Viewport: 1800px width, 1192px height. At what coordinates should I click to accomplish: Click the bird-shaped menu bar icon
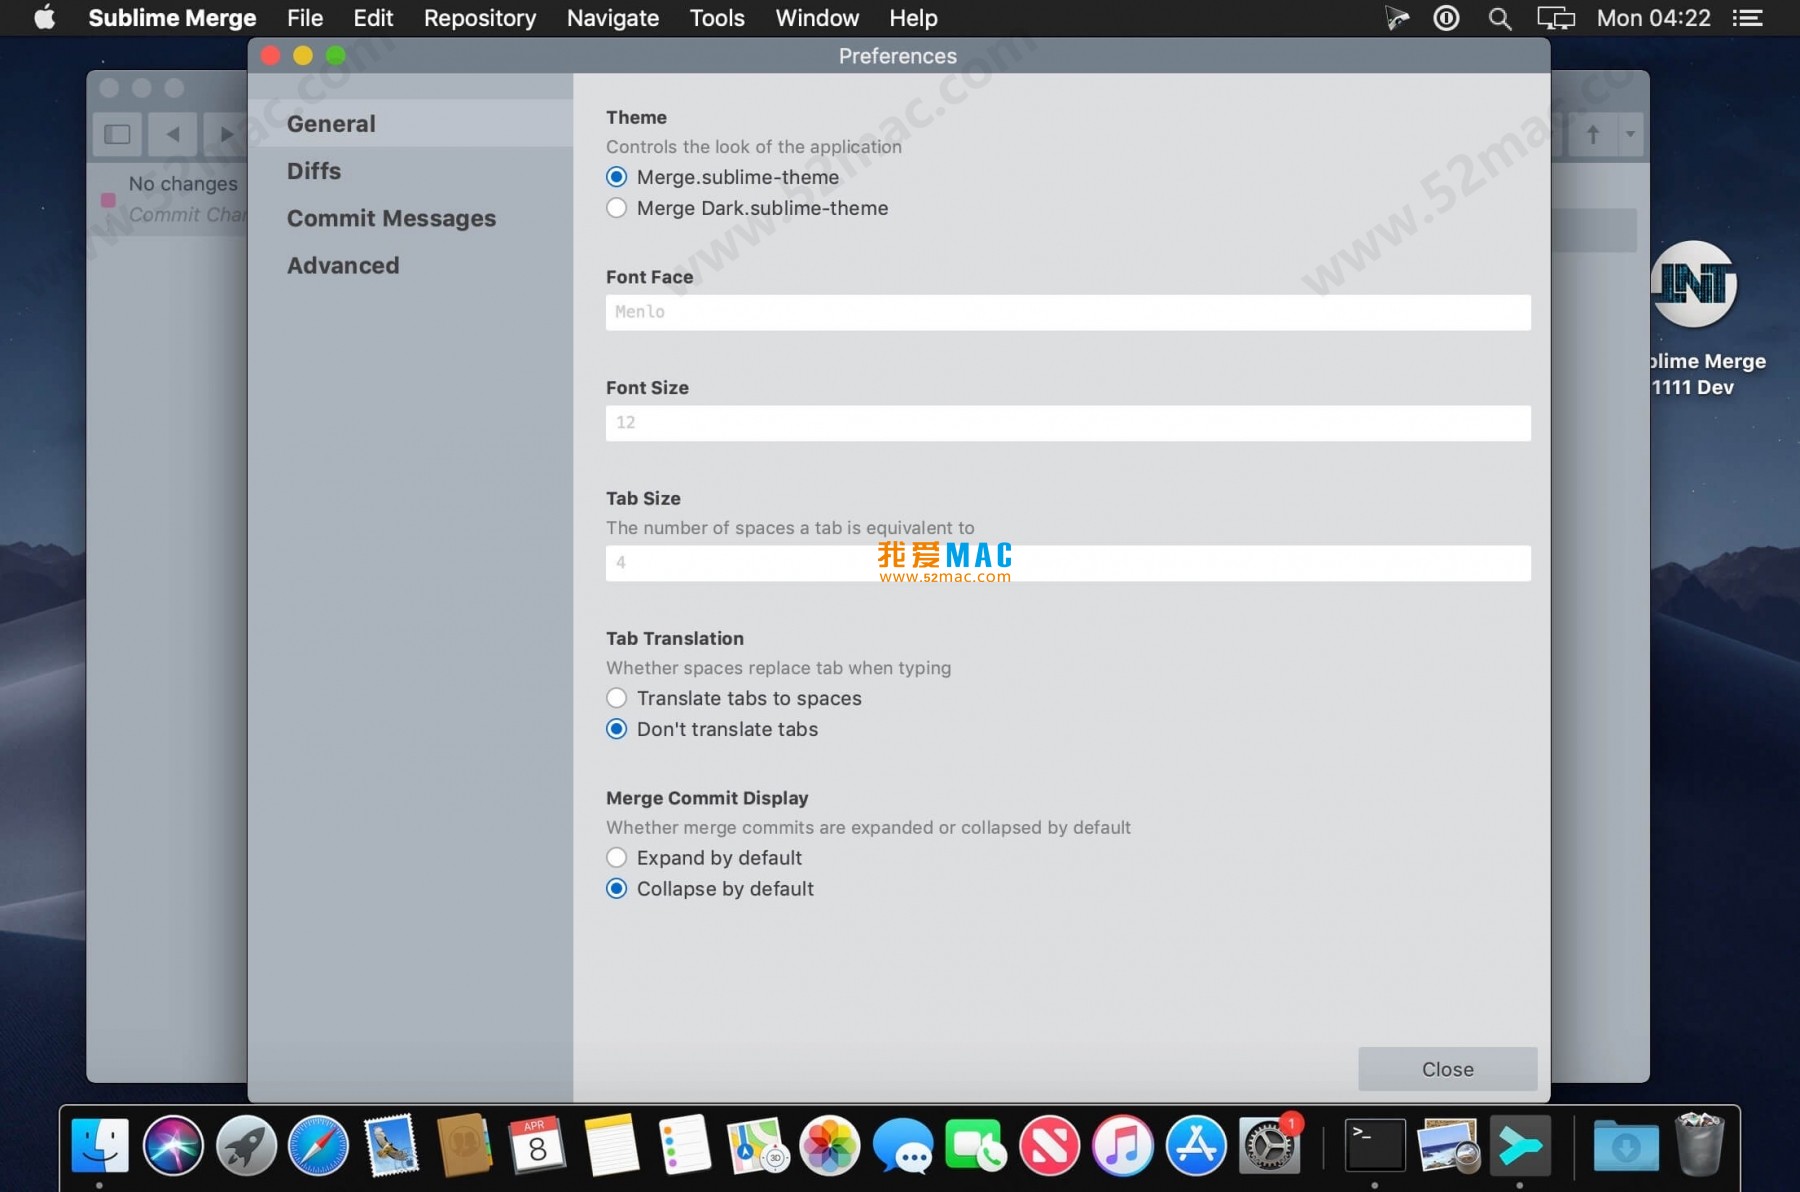1397,18
